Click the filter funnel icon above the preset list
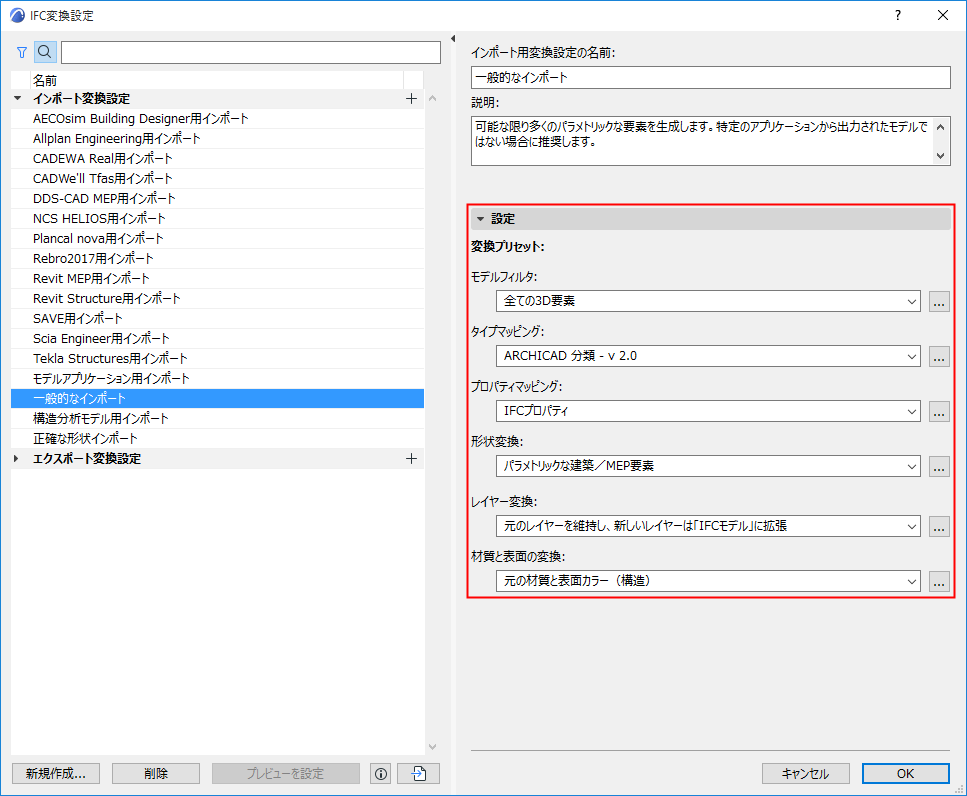967x796 pixels. [x=21, y=51]
